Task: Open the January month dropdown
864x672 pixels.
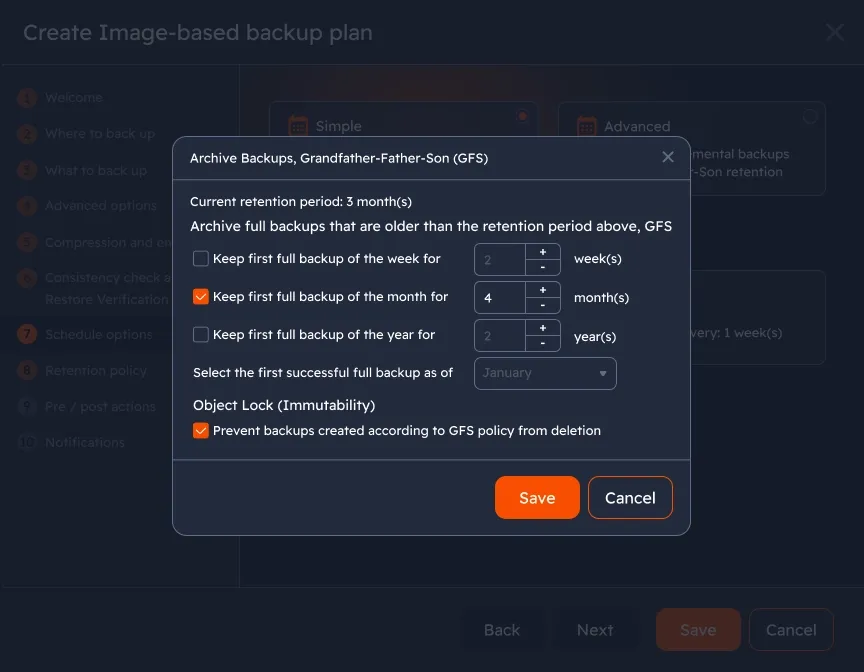Action: (545, 373)
